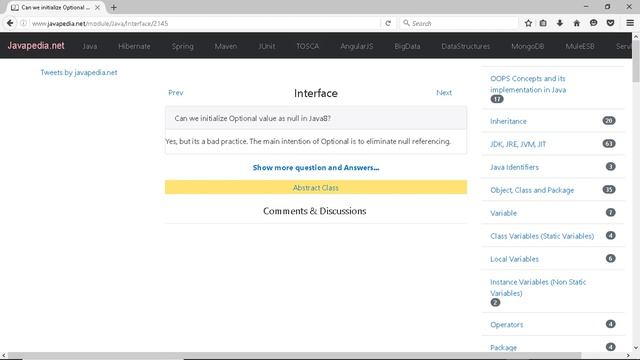The width and height of the screenshot is (640, 360).
Task: Open 'Class Variables (Static Variables)' topic
Action: pyautogui.click(x=542, y=236)
